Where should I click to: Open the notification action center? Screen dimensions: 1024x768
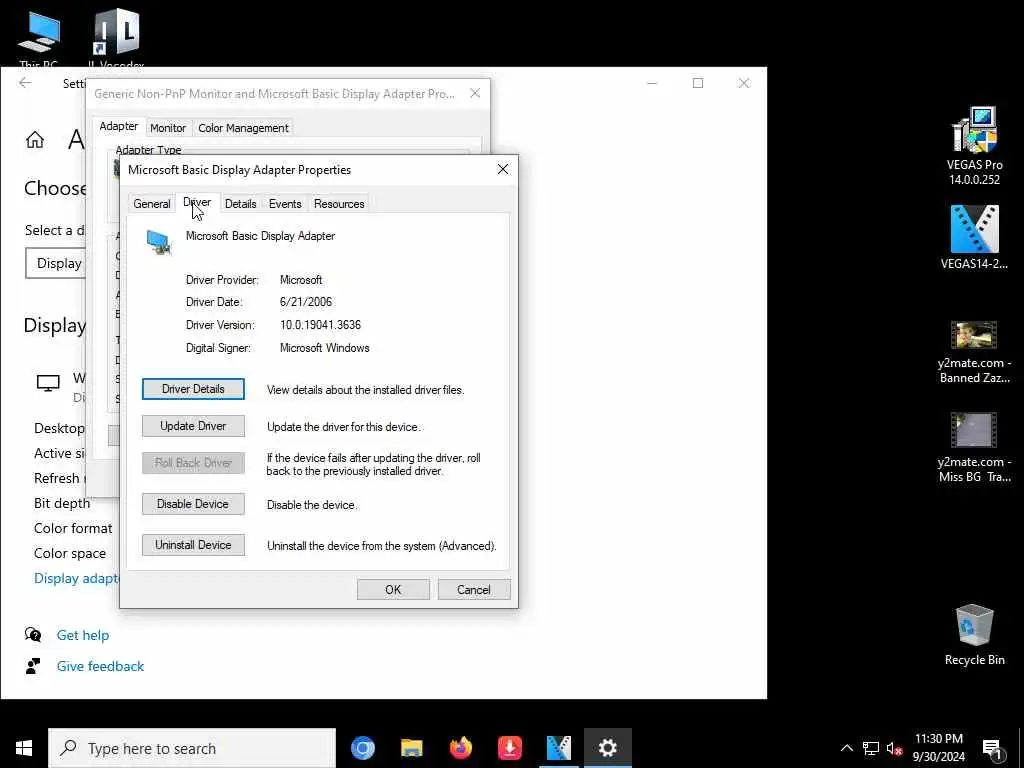(992, 748)
